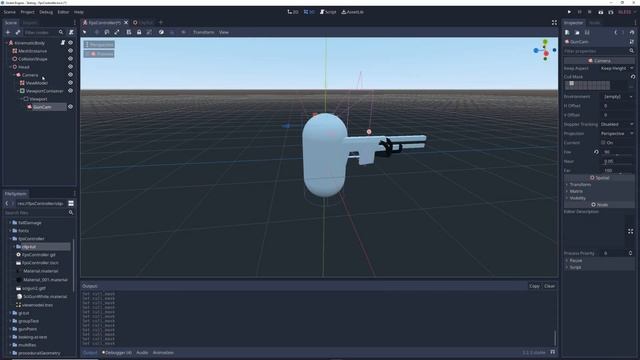Open Inspector object history button
Screen dimensions: 640x360
tap(632, 32)
